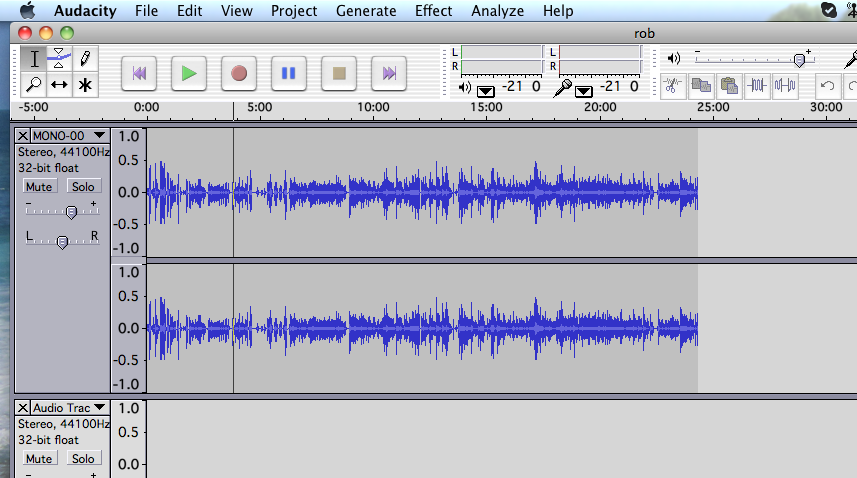
Task: Click the 'rob' window title
Action: 644,33
